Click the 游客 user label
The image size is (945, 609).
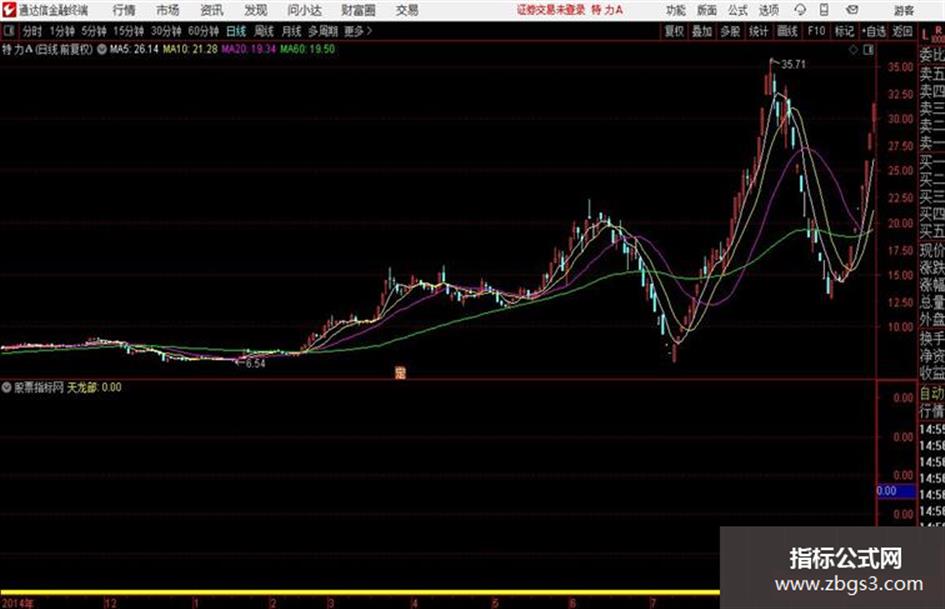[904, 10]
